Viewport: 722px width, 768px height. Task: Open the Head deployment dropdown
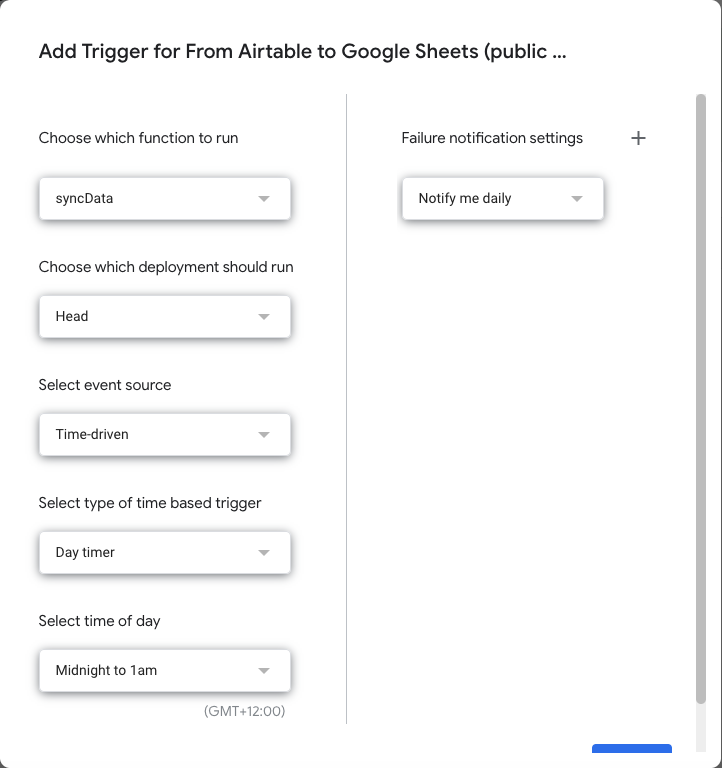pos(165,317)
